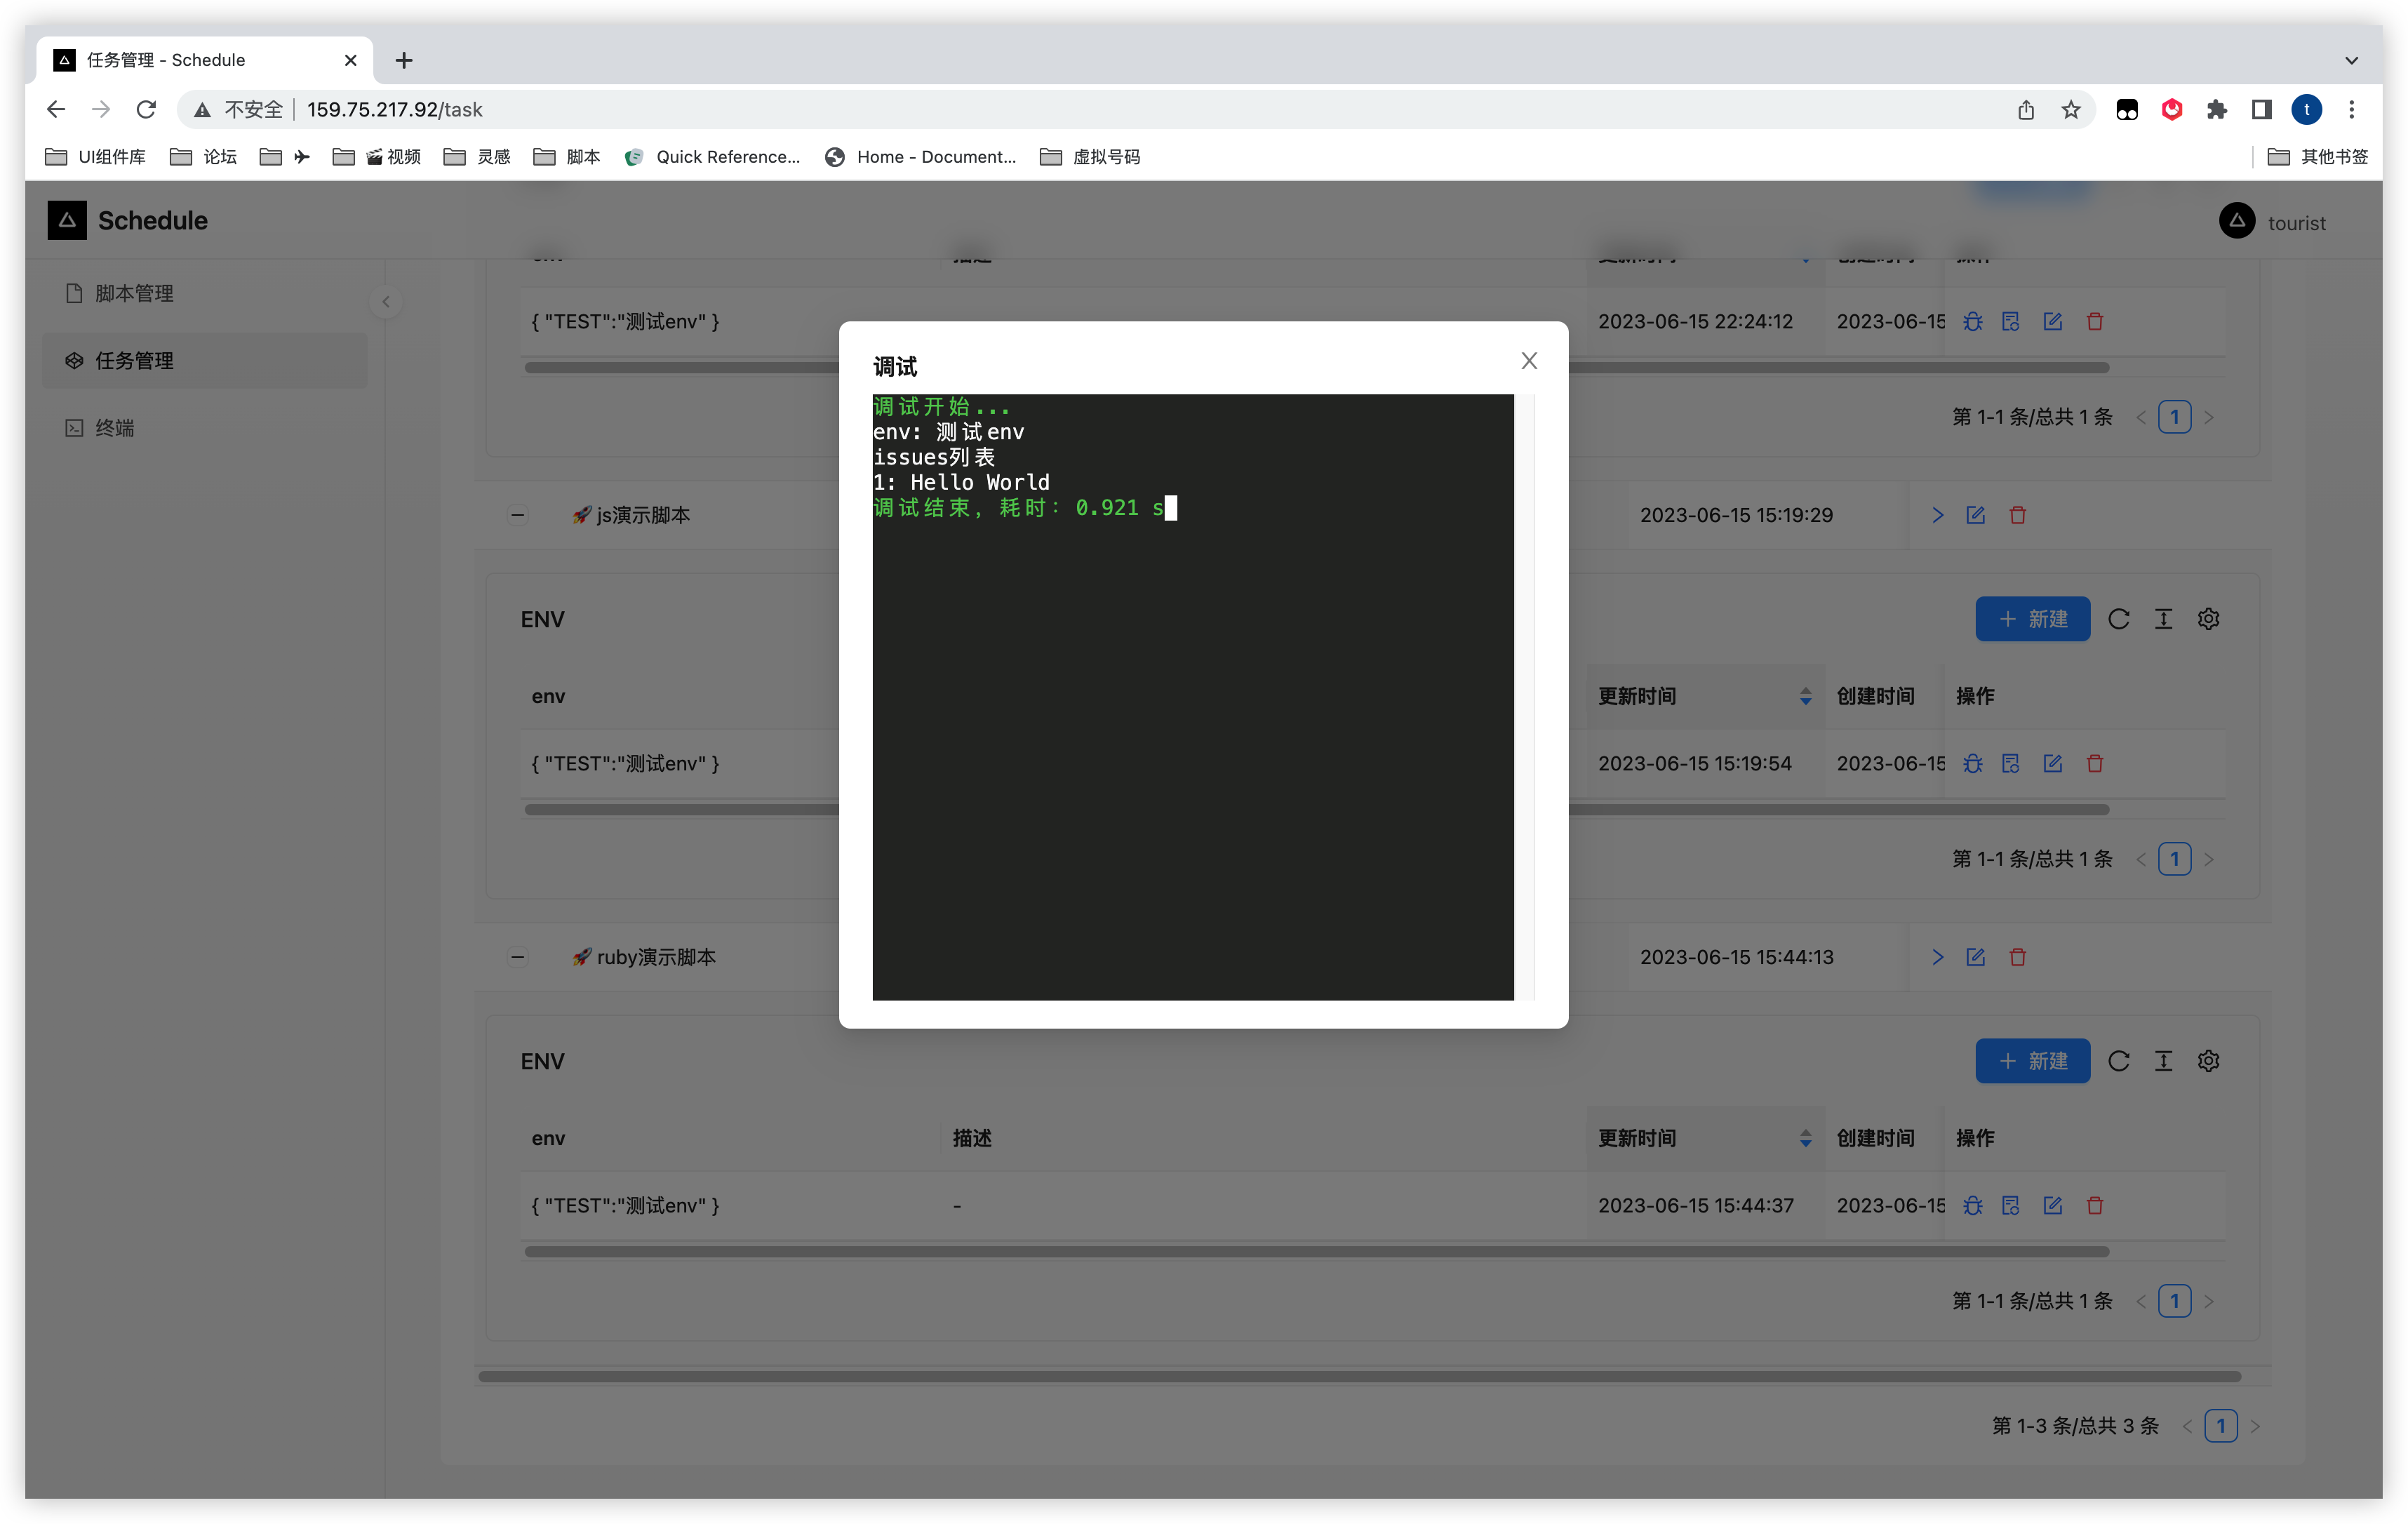This screenshot has height=1524, width=2408.
Task: Change density of js ENV table
Action: (2164, 619)
